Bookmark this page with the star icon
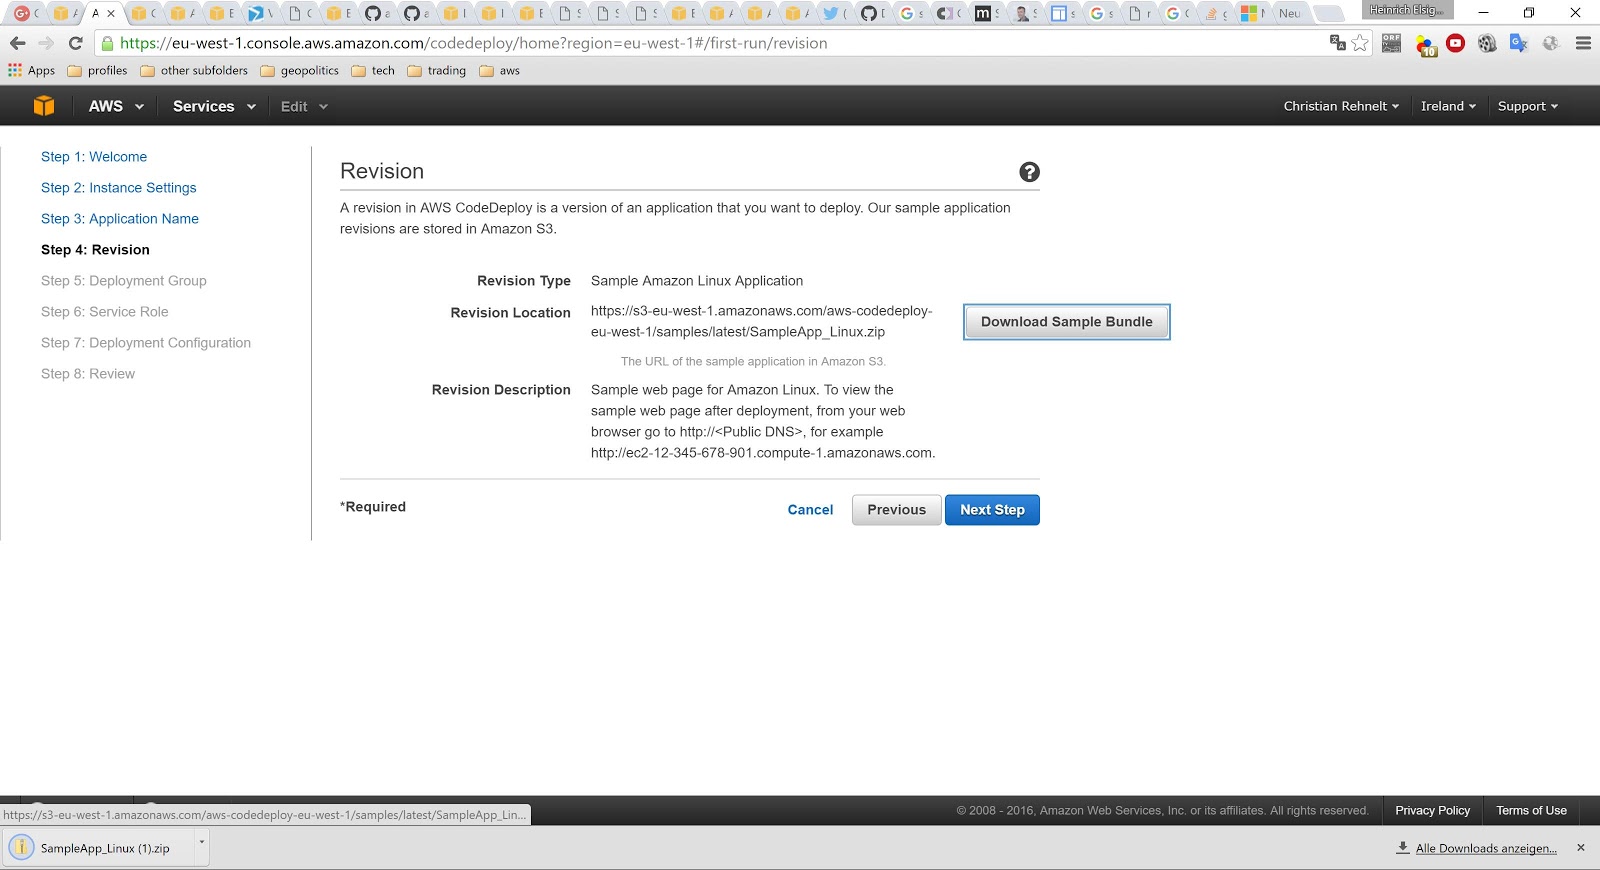This screenshot has height=870, width=1600. (x=1360, y=43)
